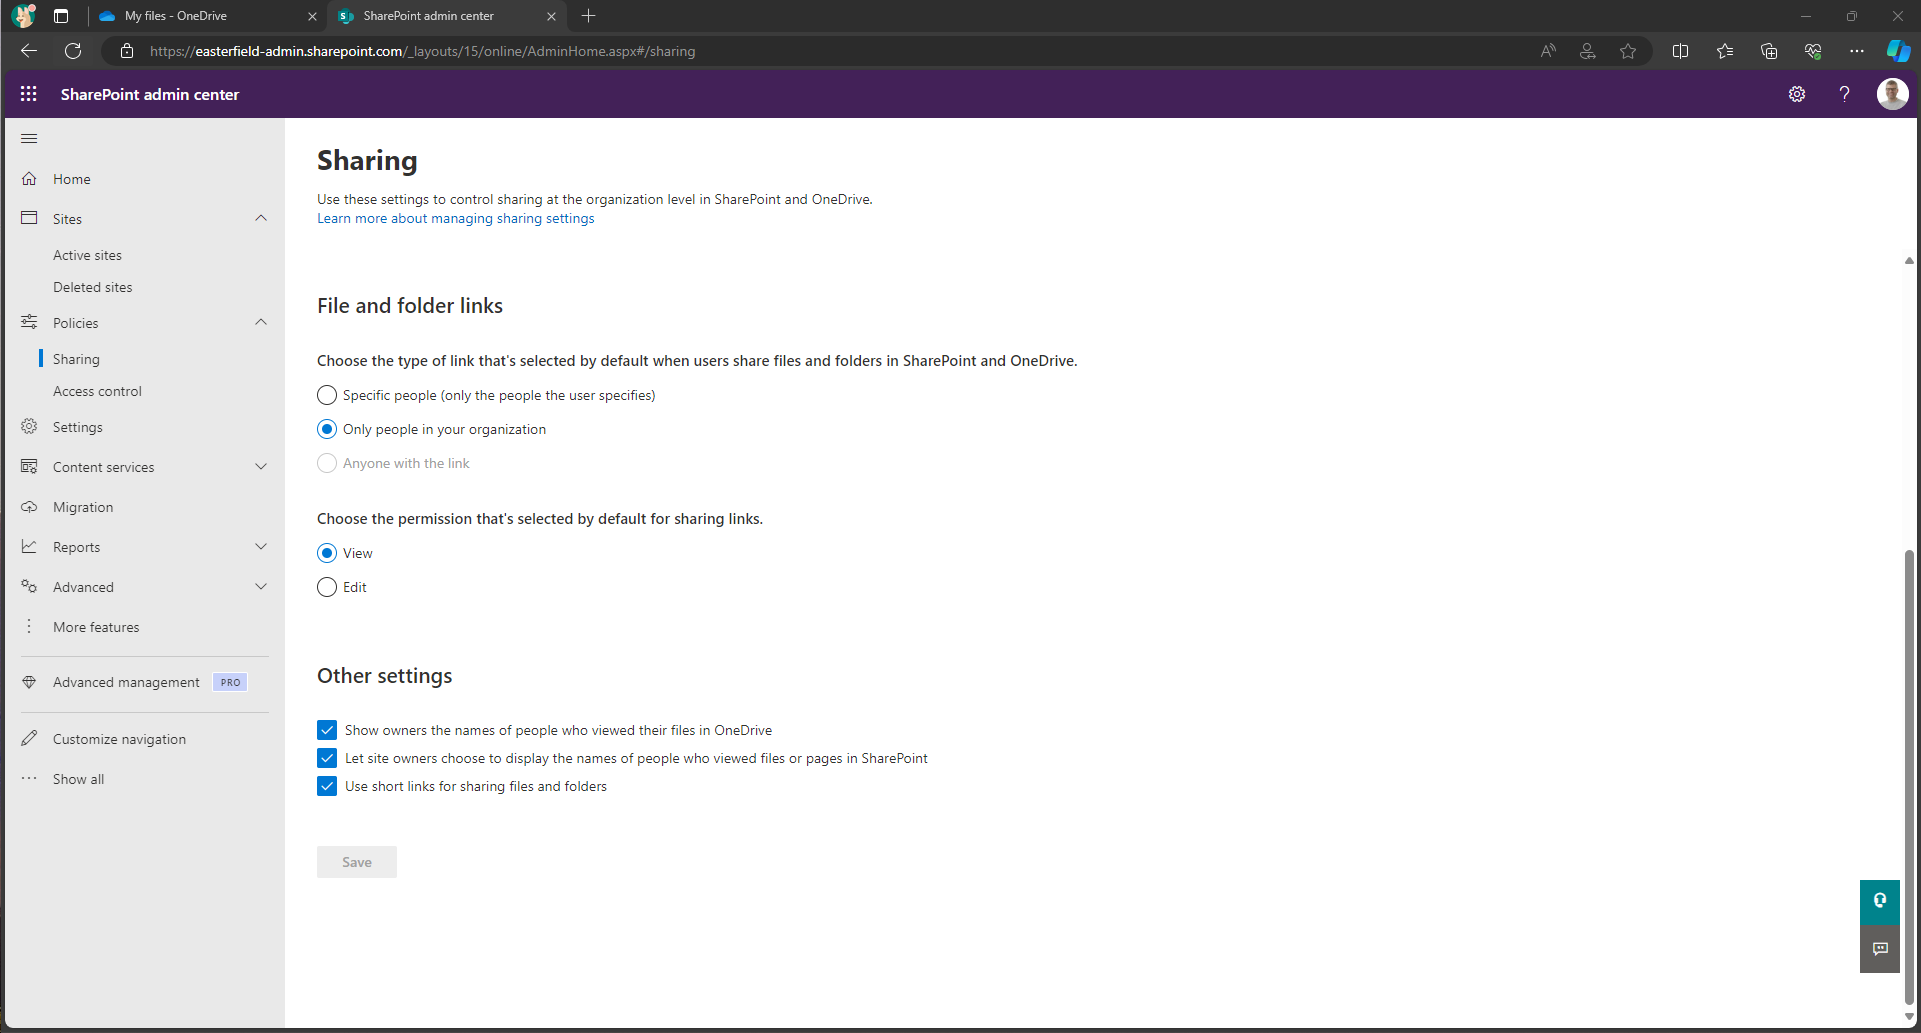Uncheck Use short links for sharing

click(x=327, y=786)
